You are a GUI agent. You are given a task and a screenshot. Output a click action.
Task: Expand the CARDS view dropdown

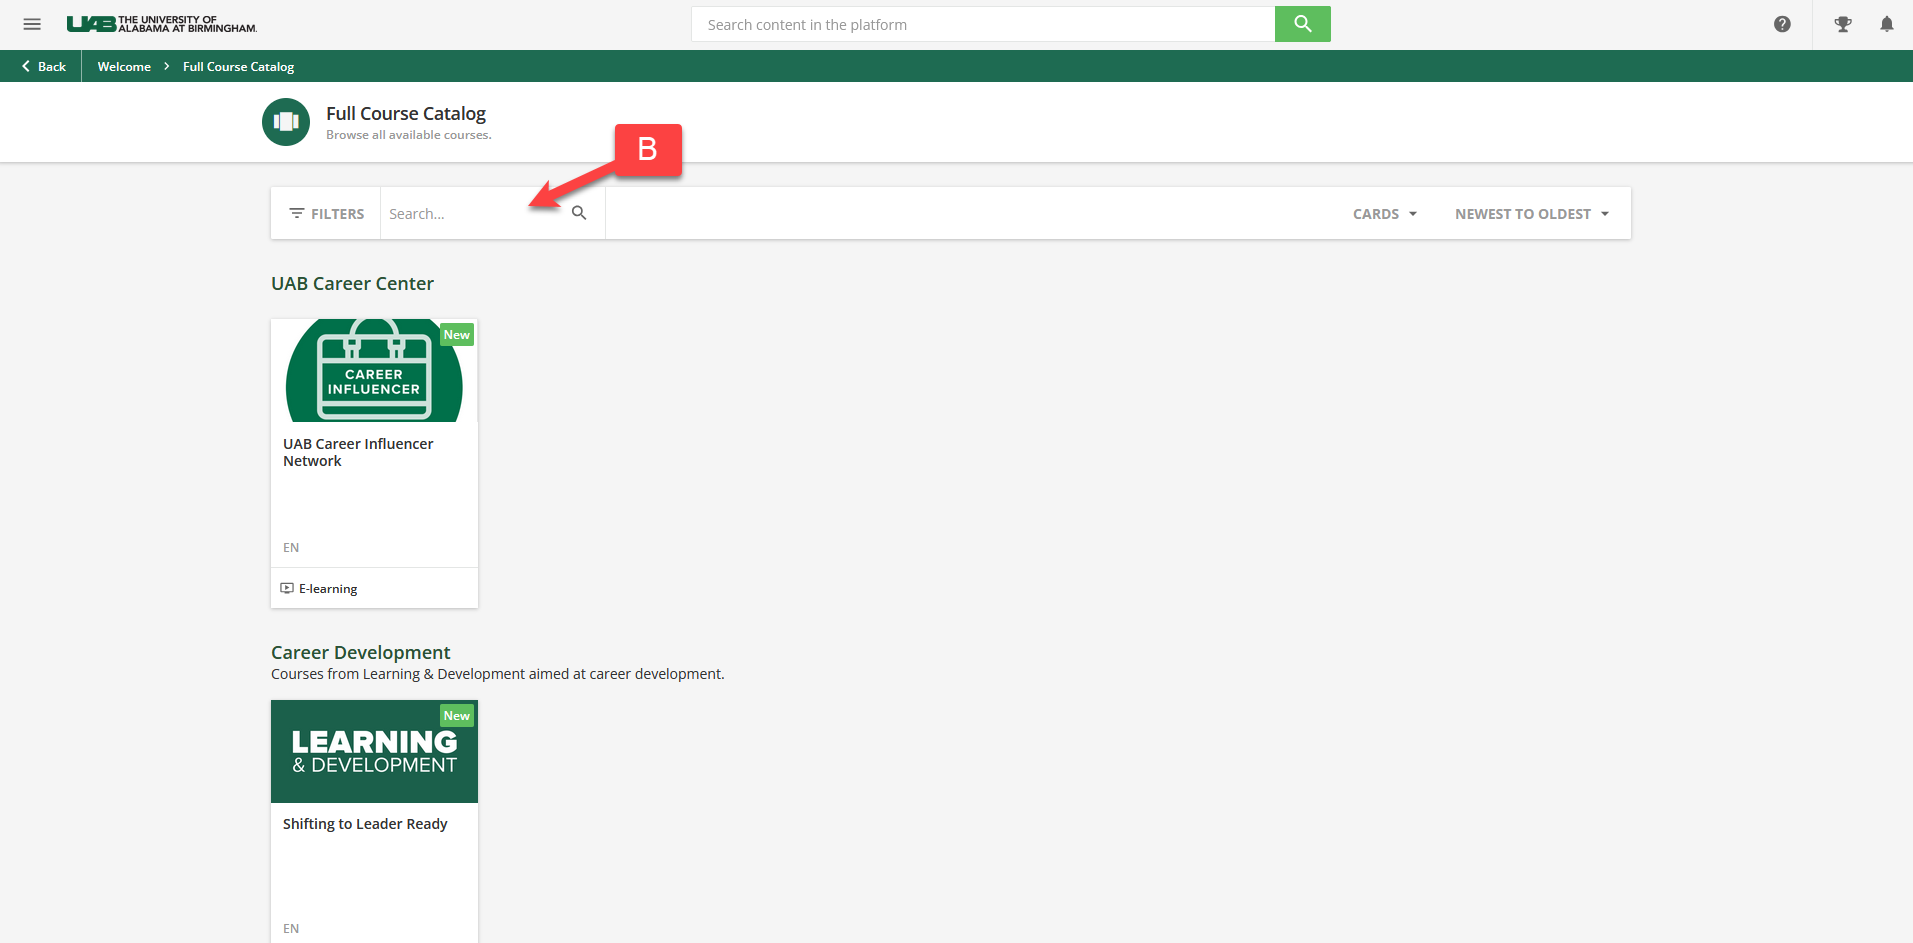coord(1385,214)
